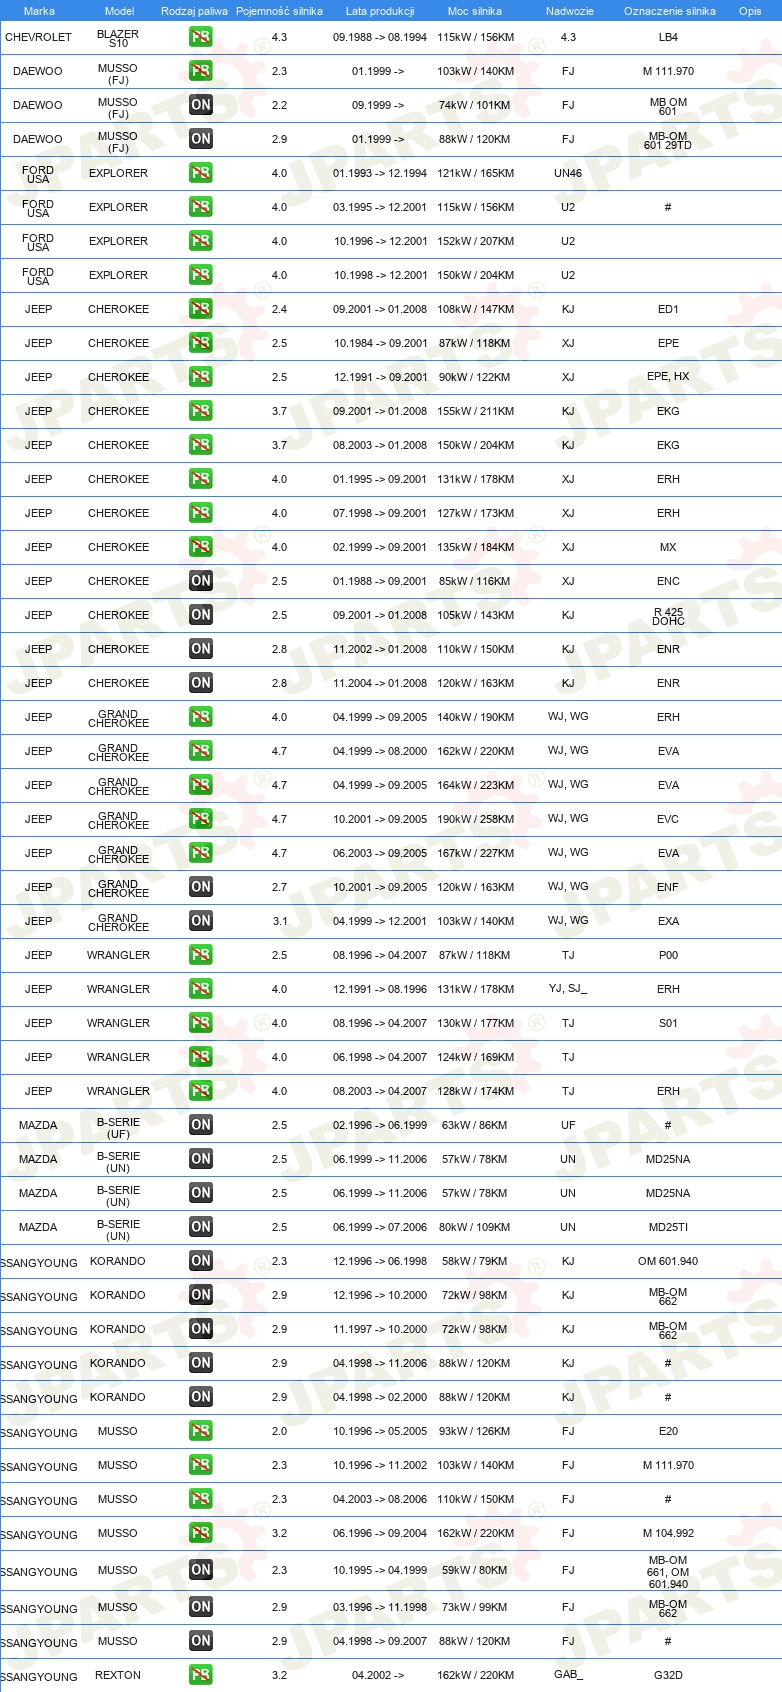
Task: Select the CHEVROLET brand cell
Action: coord(39,37)
